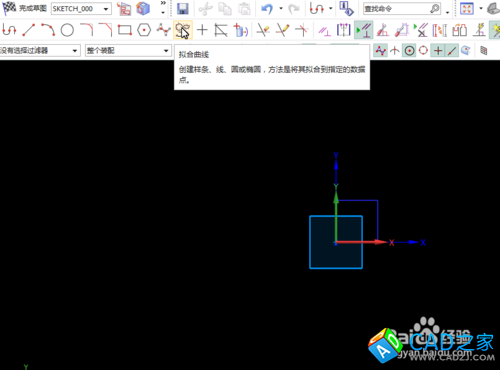Click the Auto Constrain icon
This screenshot has height=370, width=500.
(383, 30)
